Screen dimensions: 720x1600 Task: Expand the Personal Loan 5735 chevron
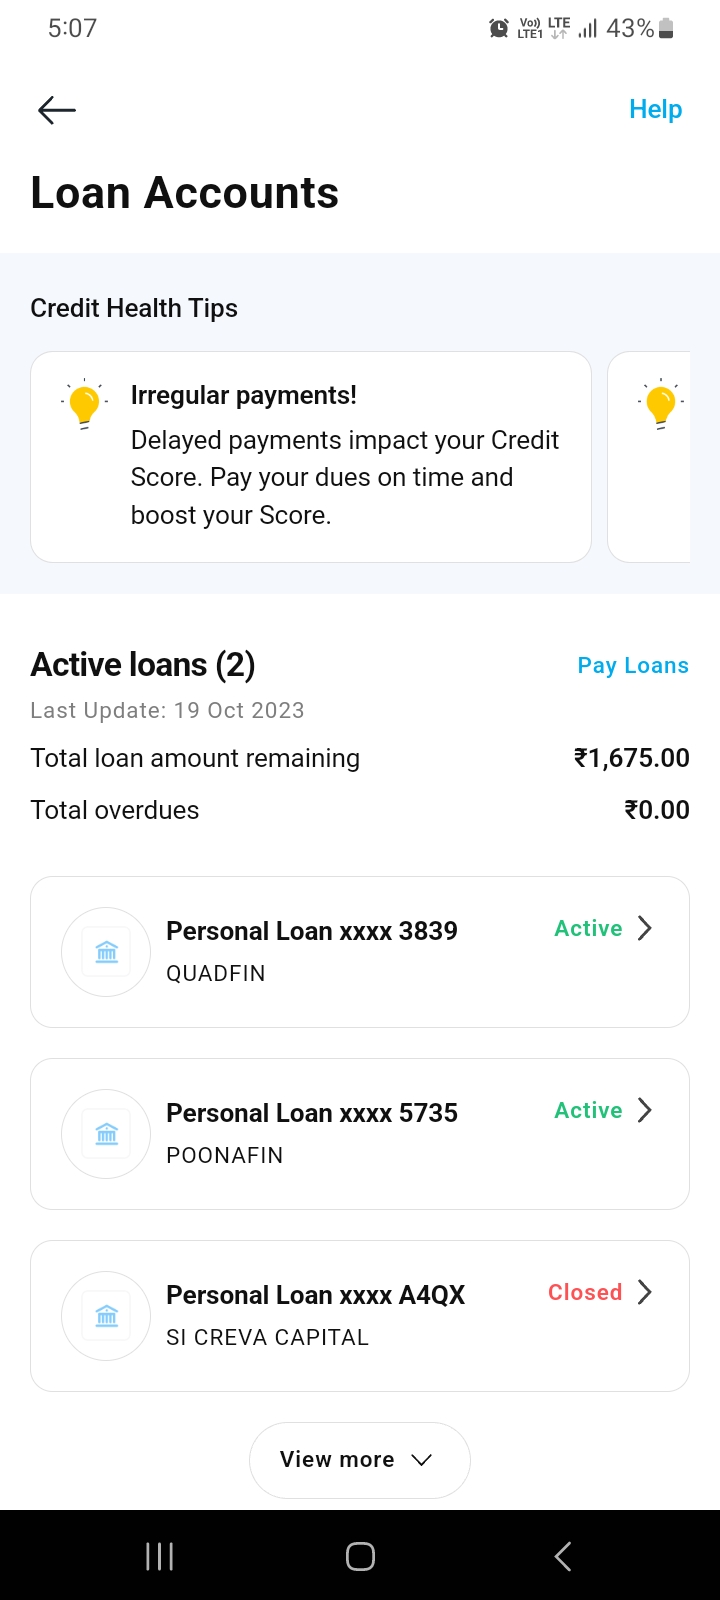[645, 1111]
